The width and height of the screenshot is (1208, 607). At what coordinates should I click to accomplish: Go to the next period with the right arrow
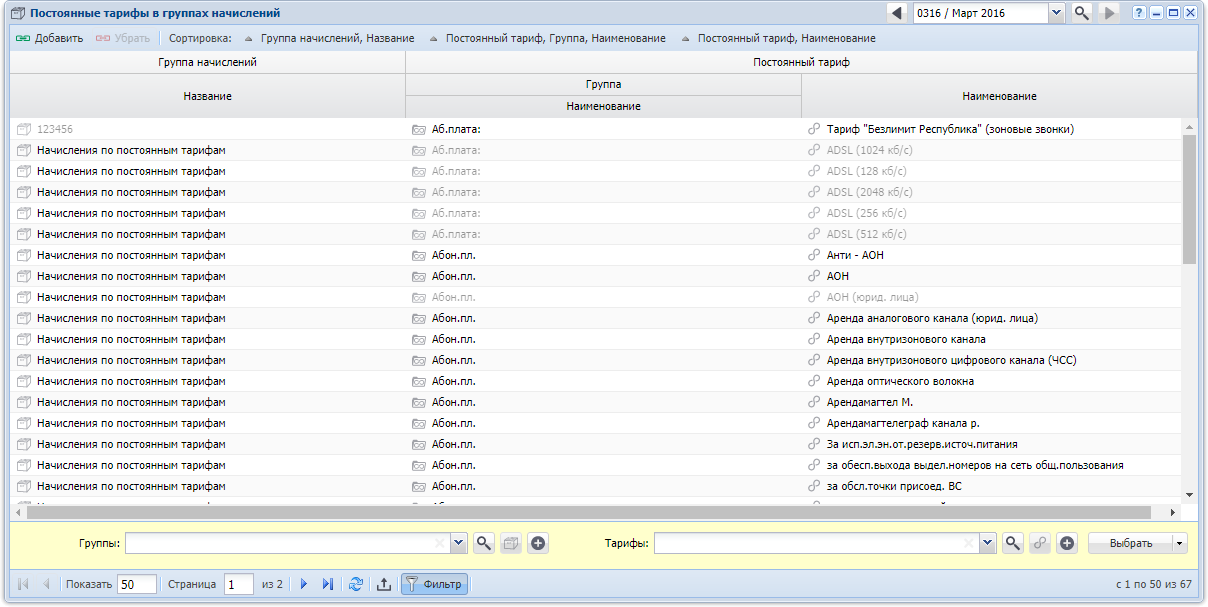click(1108, 13)
